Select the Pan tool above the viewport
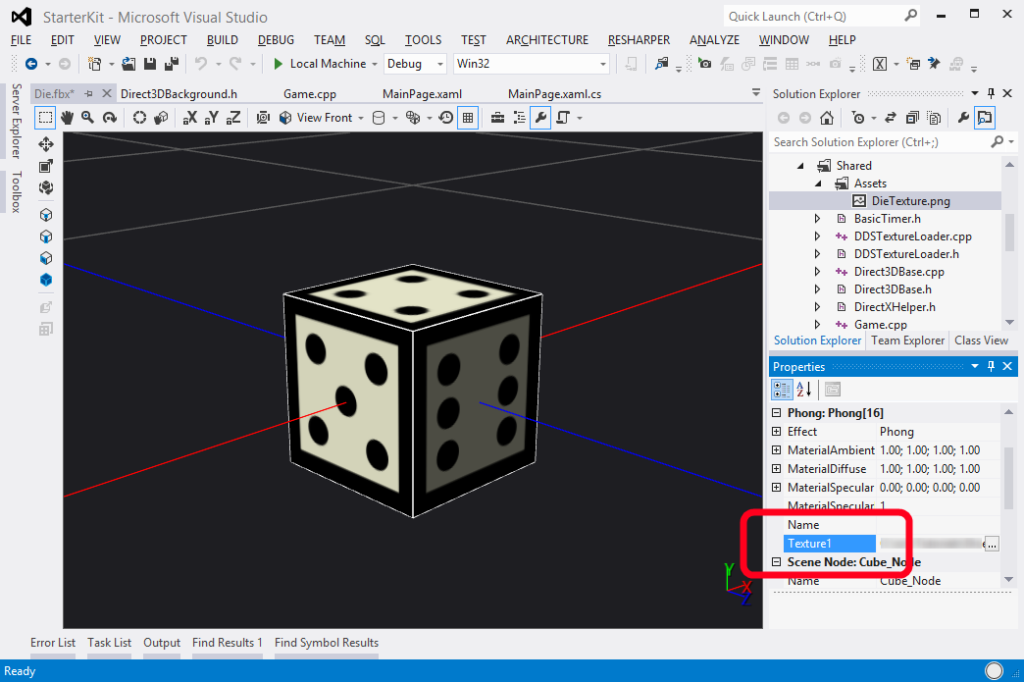The height and width of the screenshot is (682, 1024). tap(67, 117)
